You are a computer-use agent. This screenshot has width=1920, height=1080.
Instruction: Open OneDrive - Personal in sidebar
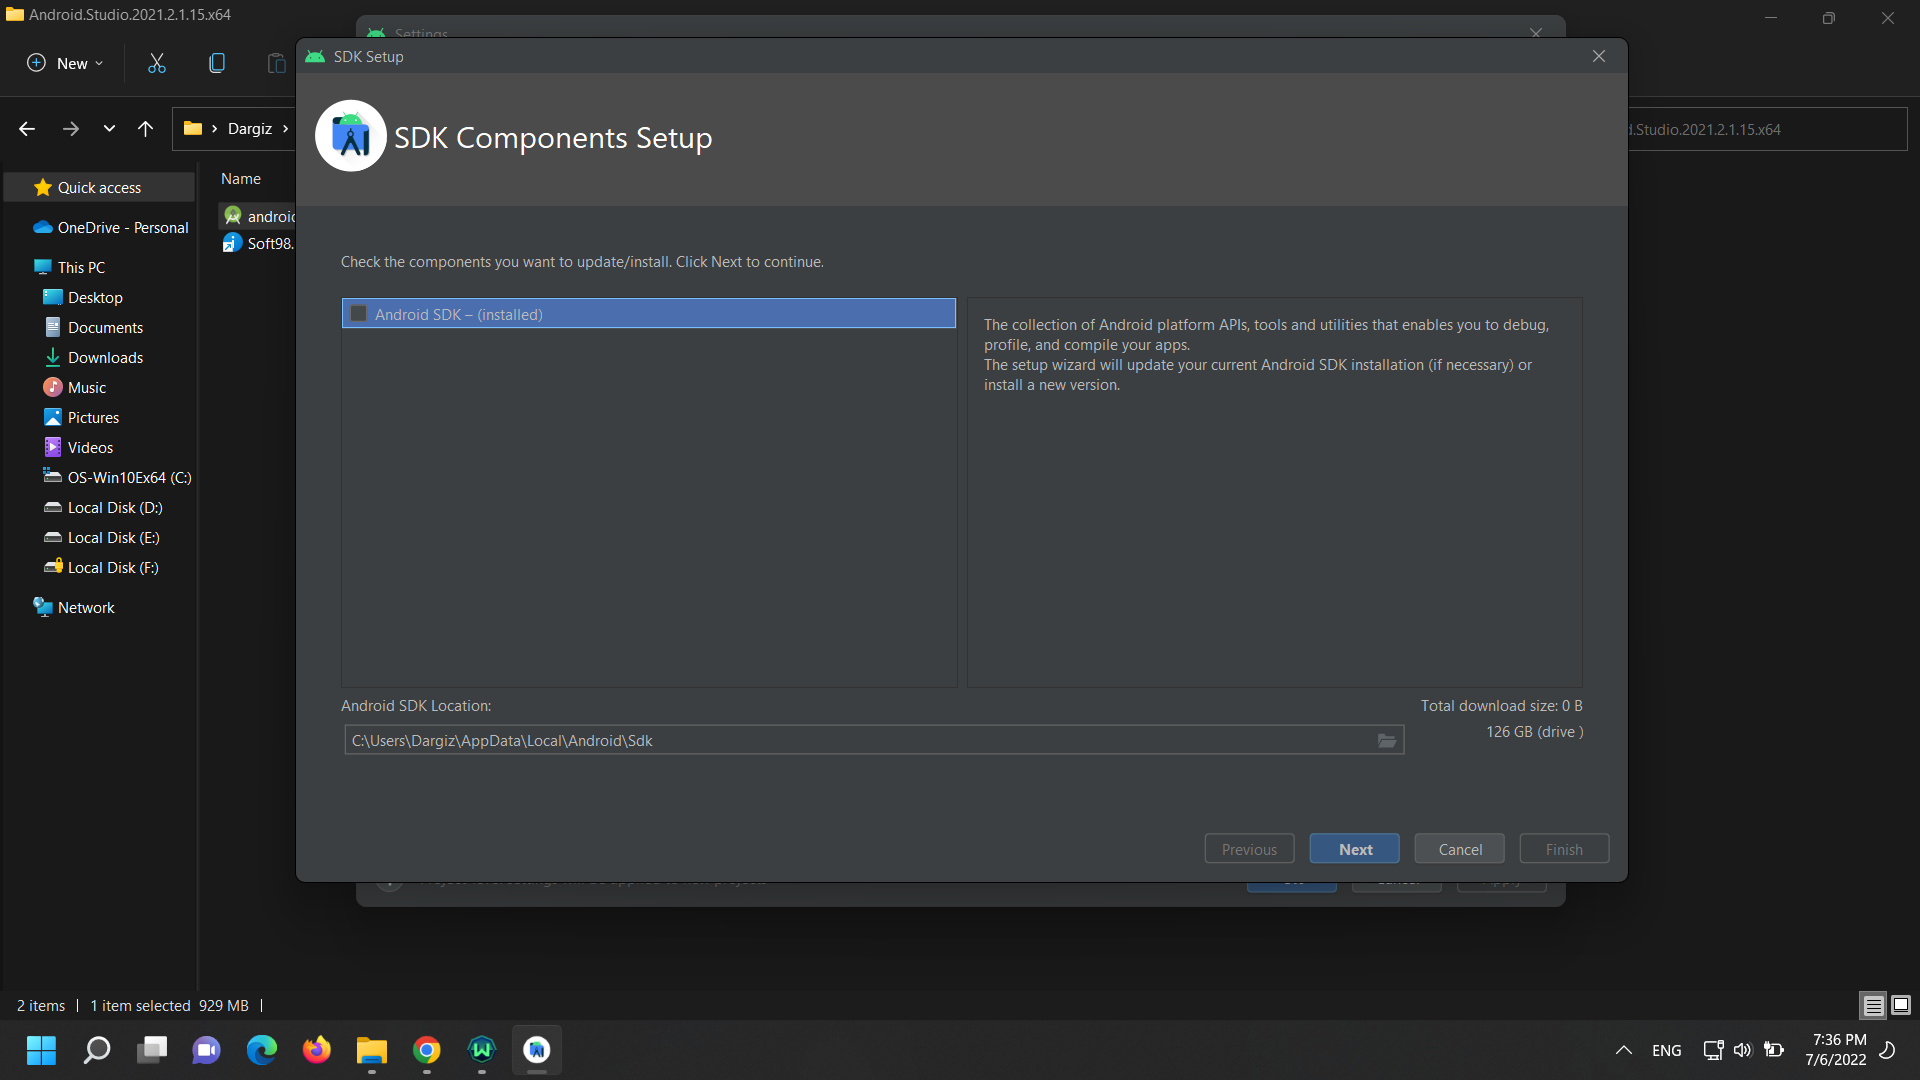click(110, 228)
